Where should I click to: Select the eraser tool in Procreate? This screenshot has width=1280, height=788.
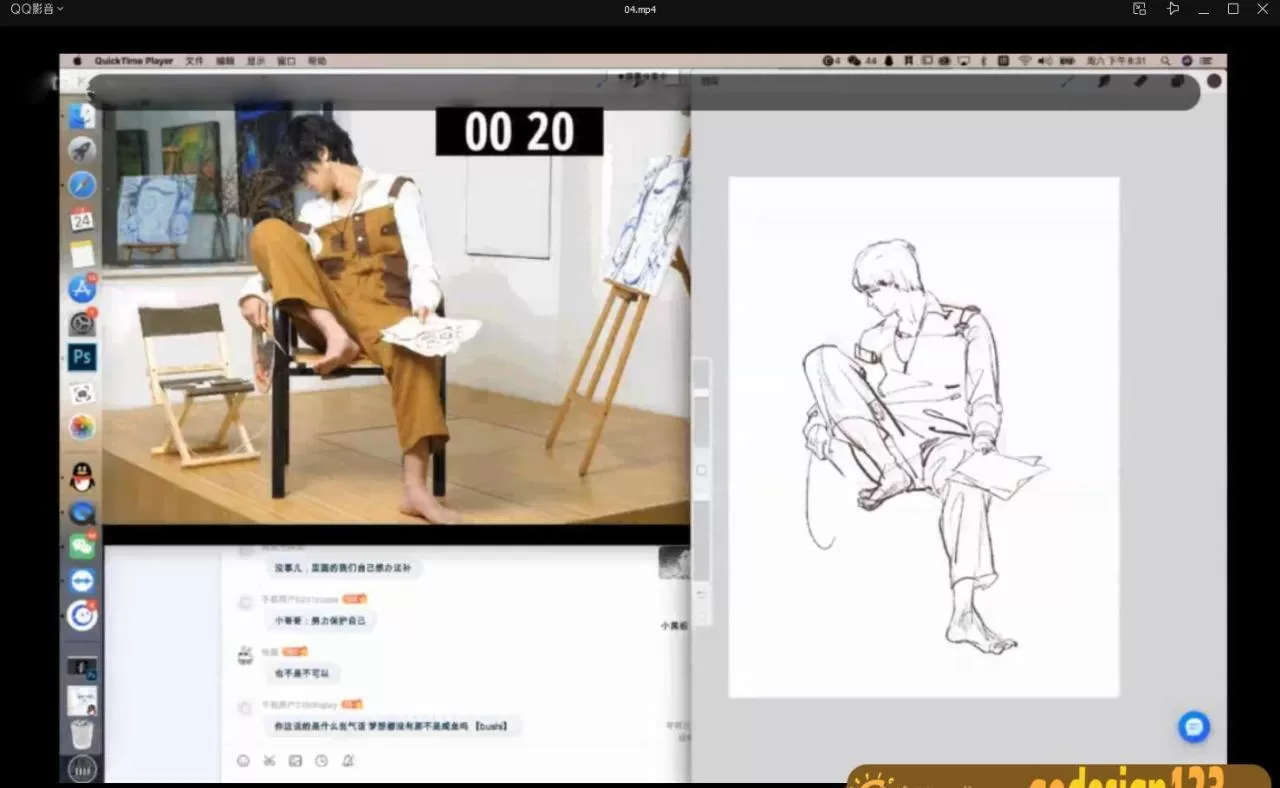pyautogui.click(x=1141, y=81)
